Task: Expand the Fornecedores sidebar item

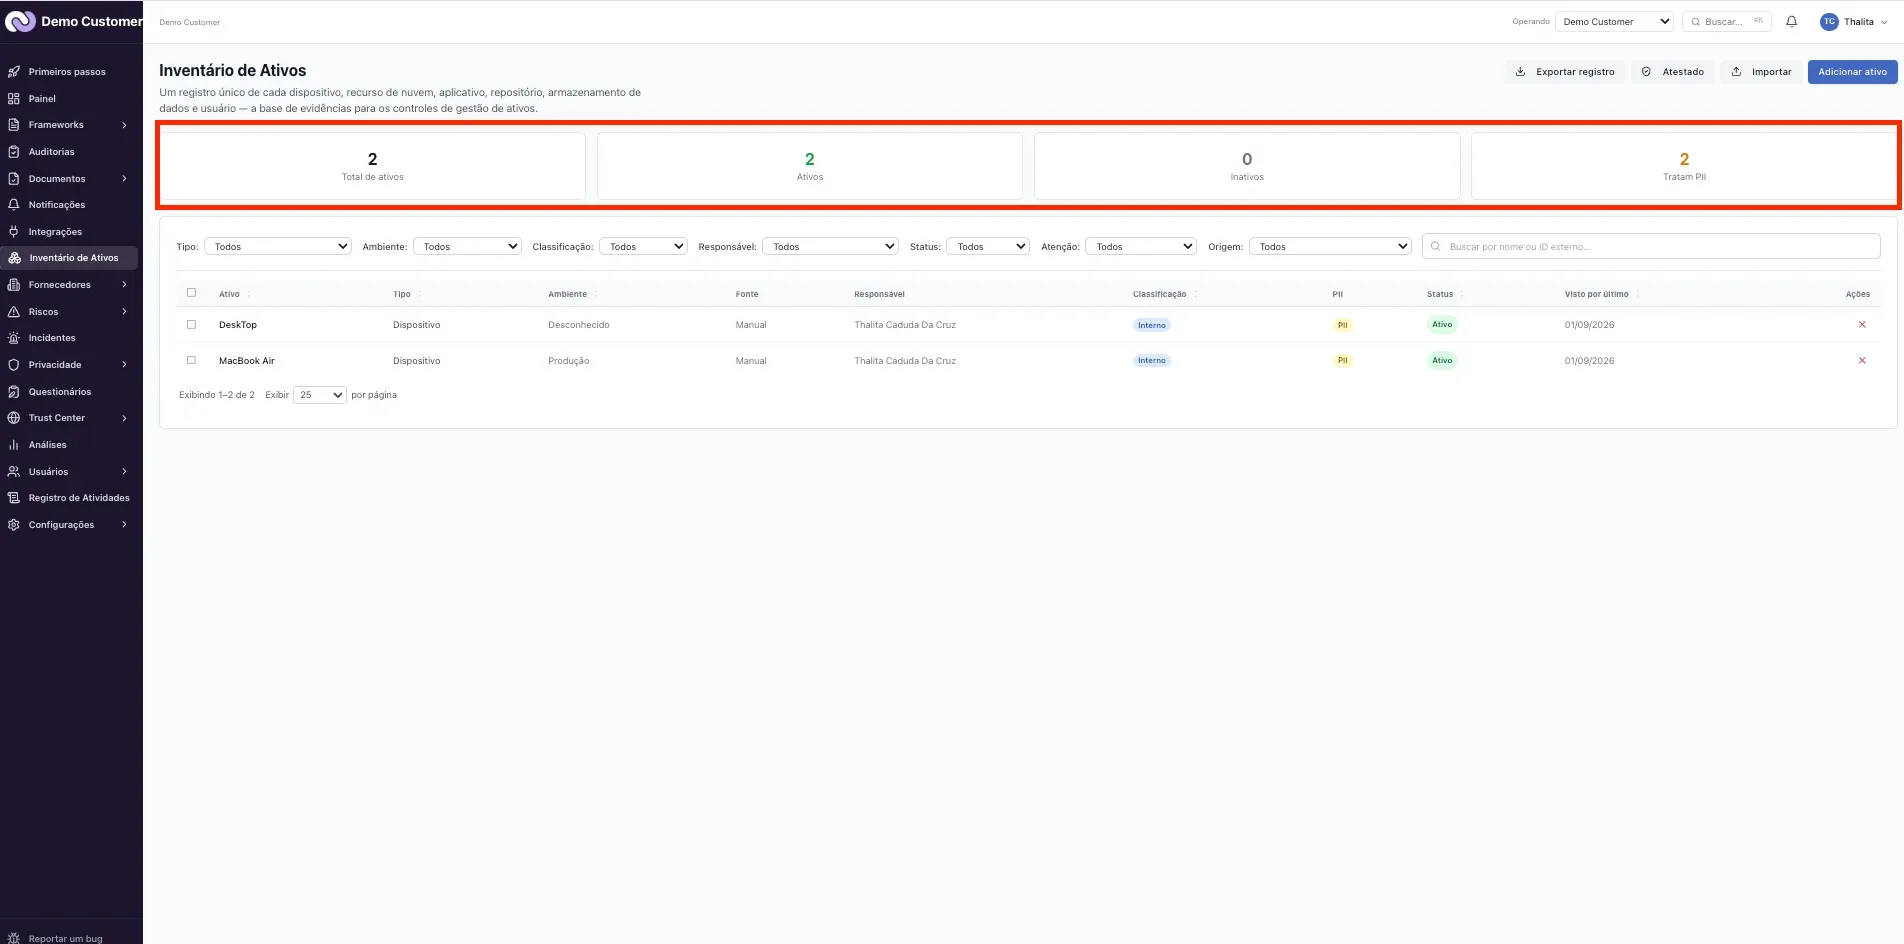Action: [x=70, y=285]
